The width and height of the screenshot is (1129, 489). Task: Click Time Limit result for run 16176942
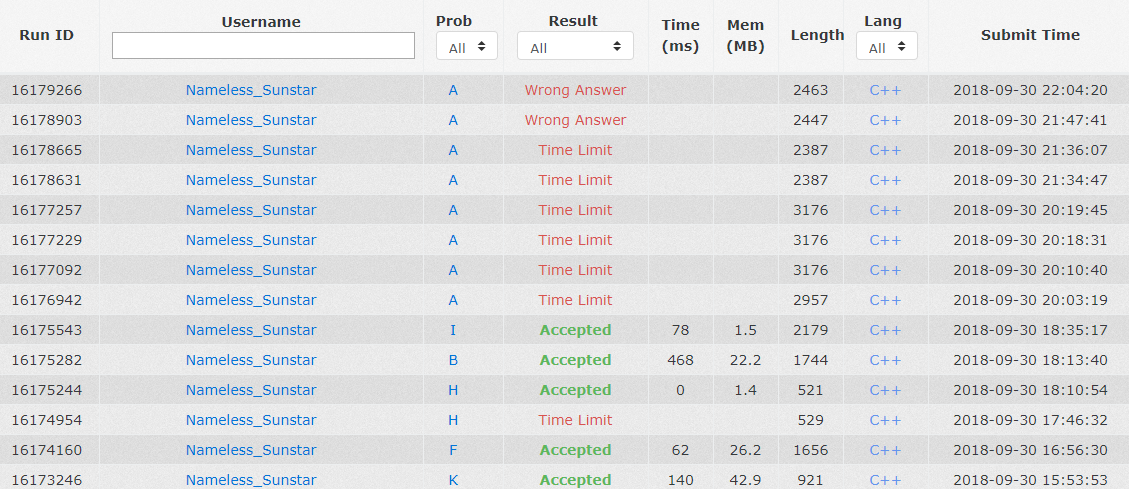tap(575, 300)
